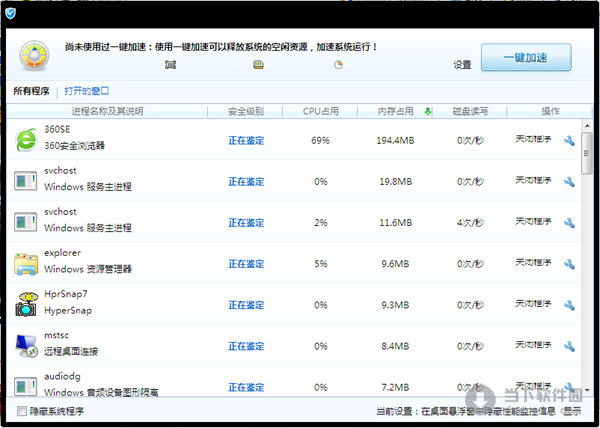Click 关闭程序 for svchost using 19.8MB

[x=533, y=180]
